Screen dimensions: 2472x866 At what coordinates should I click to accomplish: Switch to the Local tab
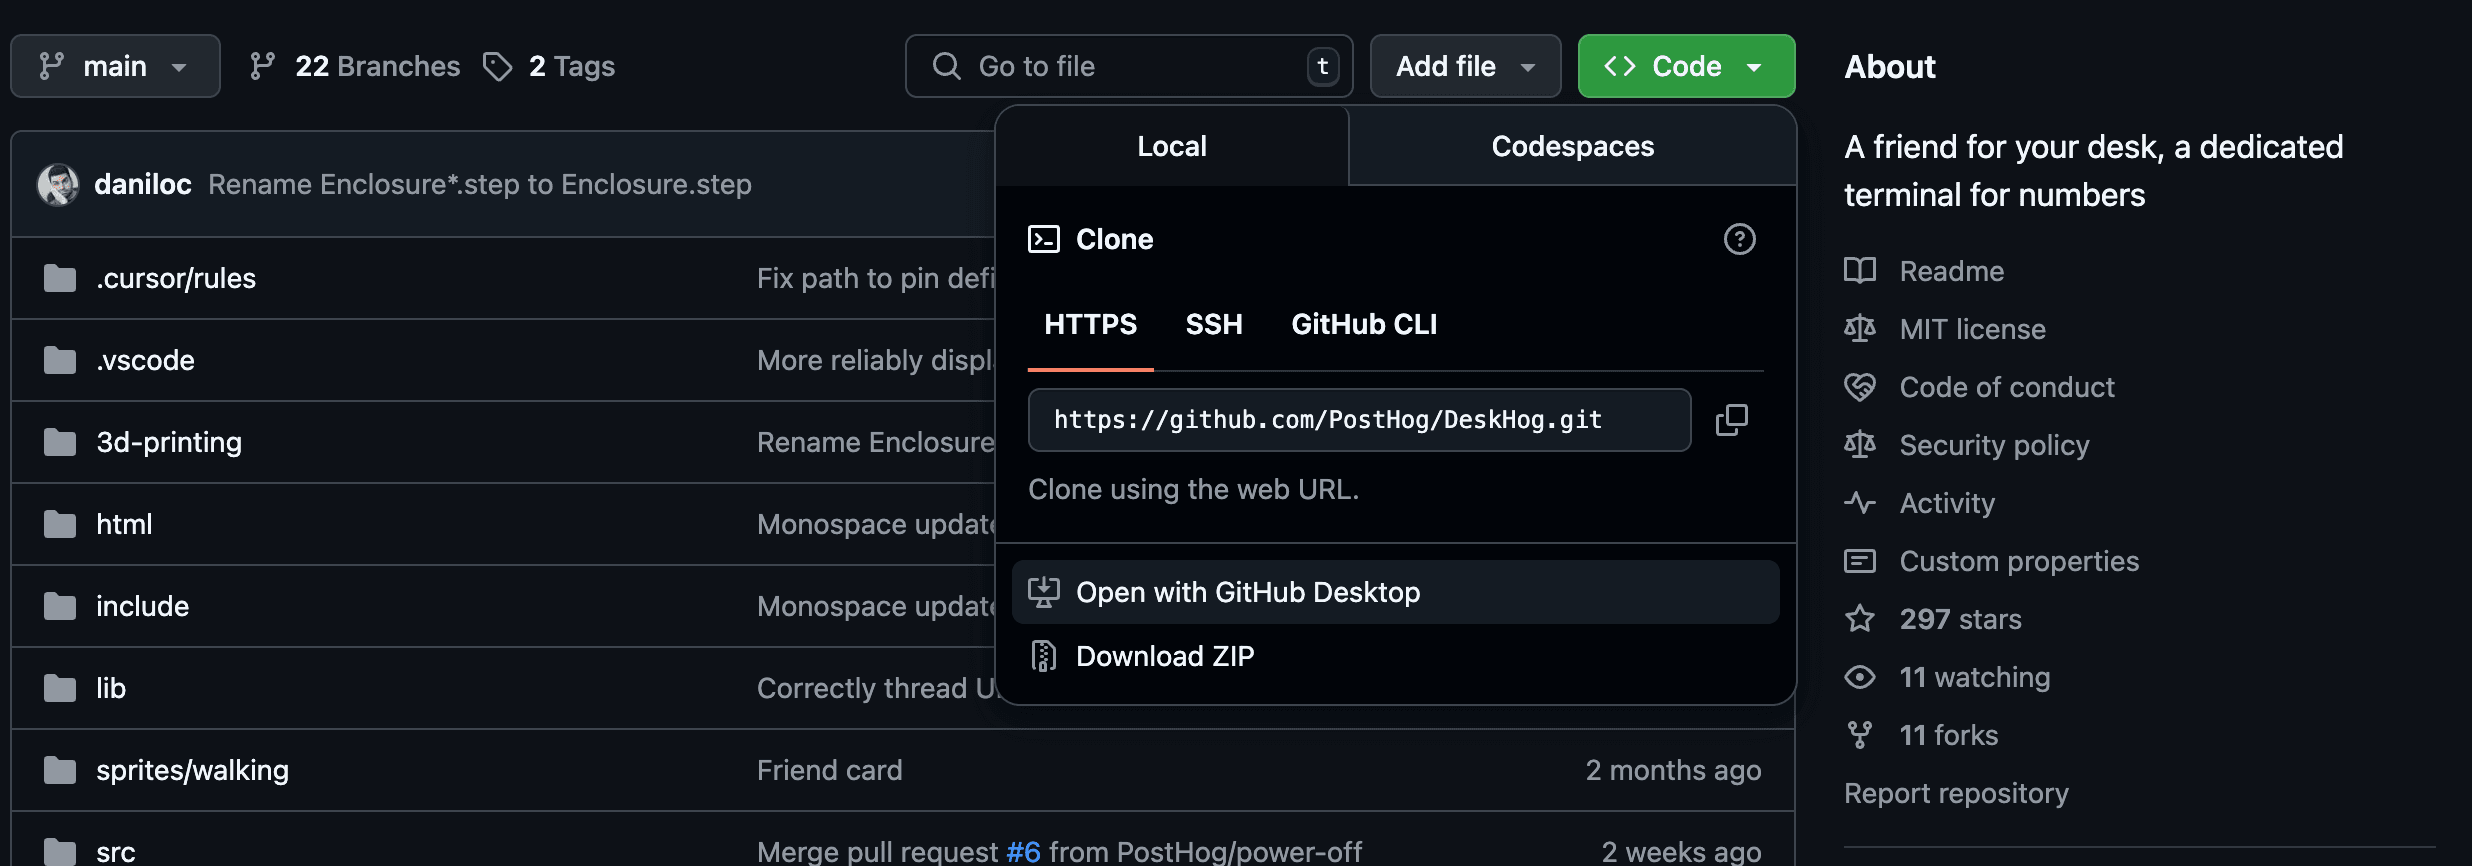tap(1172, 146)
